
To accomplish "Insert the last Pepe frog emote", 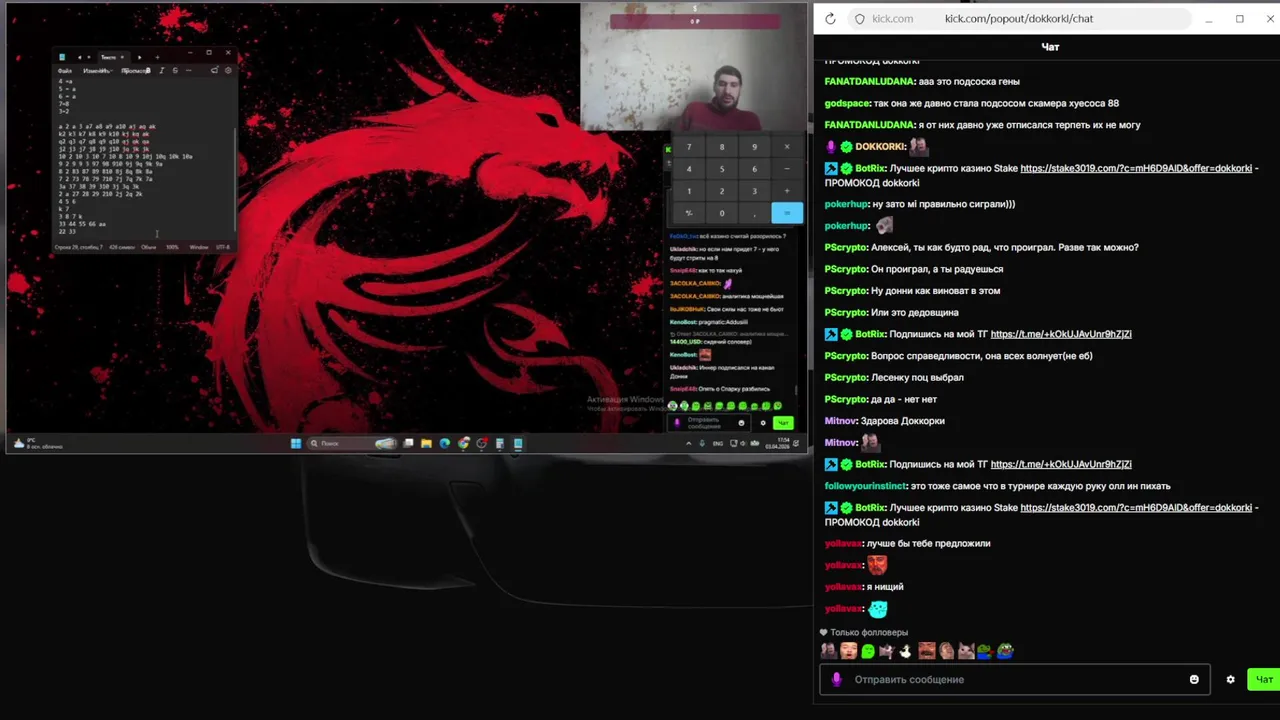I will 1005,651.
